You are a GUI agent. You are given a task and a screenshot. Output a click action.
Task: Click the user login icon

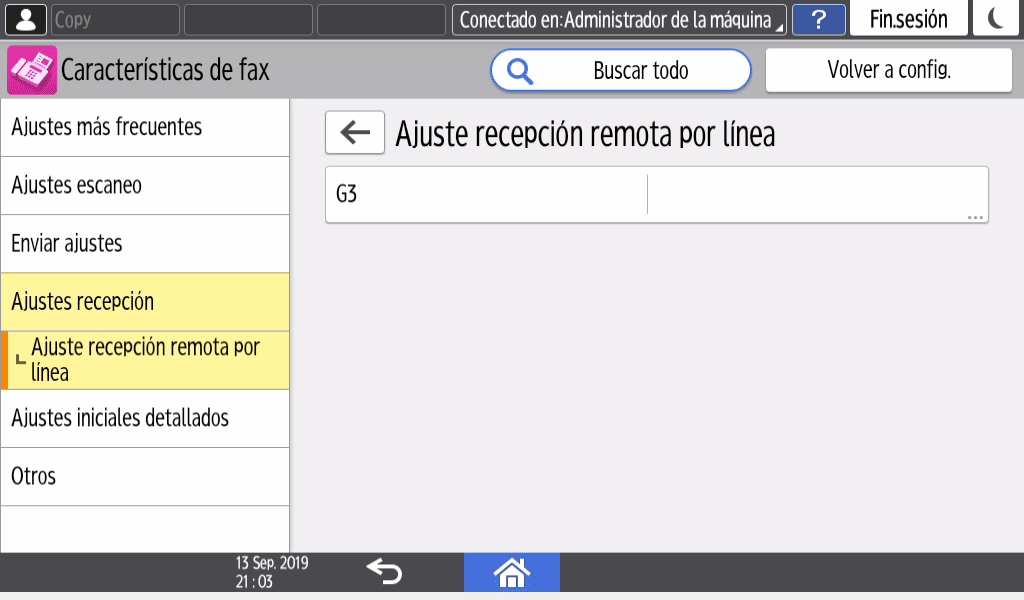coord(27,19)
